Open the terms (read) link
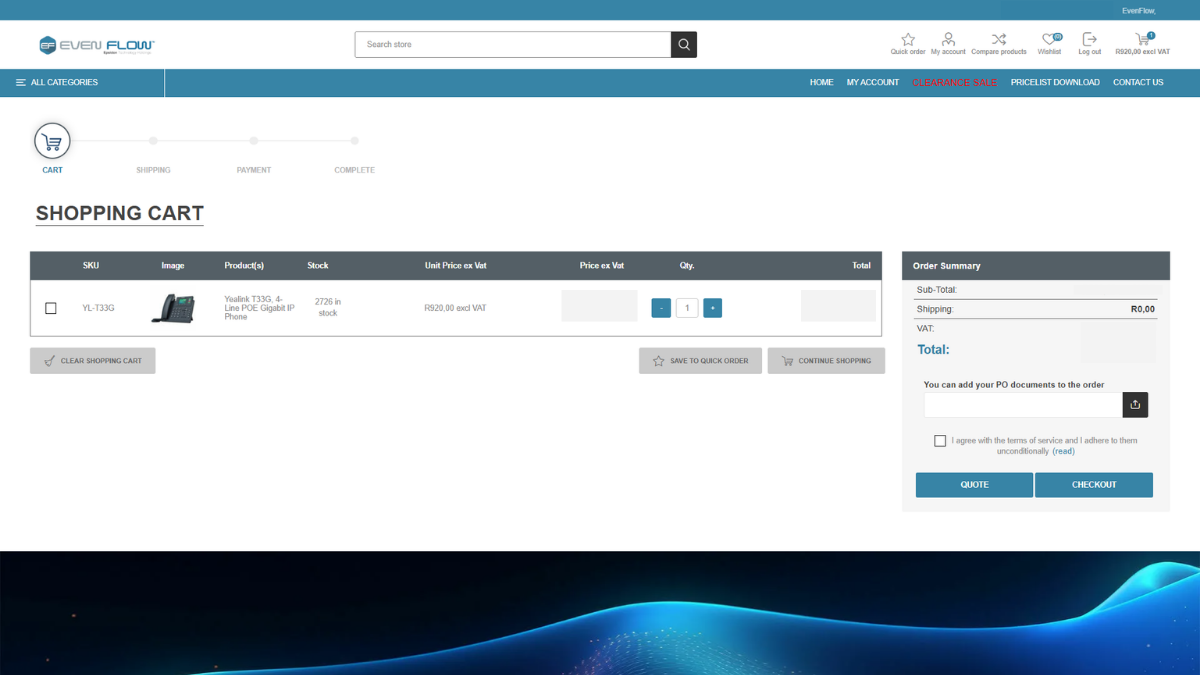This screenshot has width=1200, height=675. click(1063, 451)
